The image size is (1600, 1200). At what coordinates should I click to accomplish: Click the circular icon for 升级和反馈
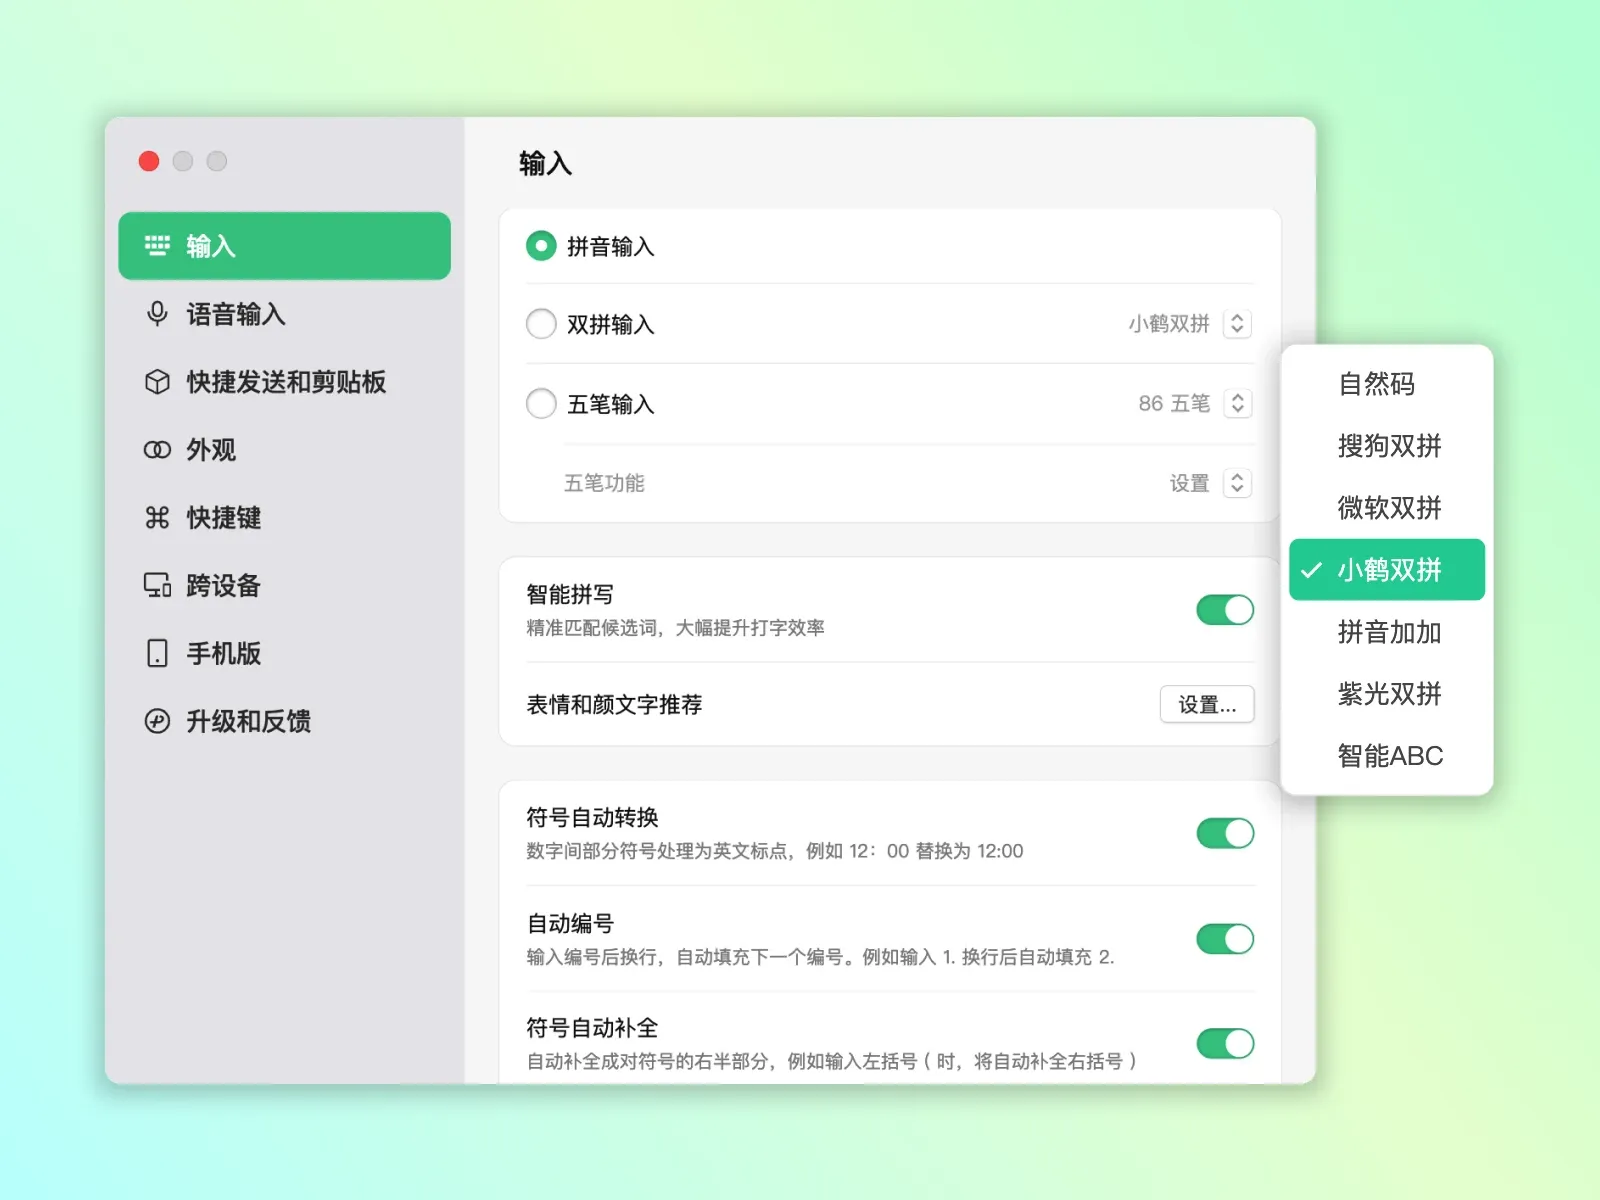click(x=157, y=721)
